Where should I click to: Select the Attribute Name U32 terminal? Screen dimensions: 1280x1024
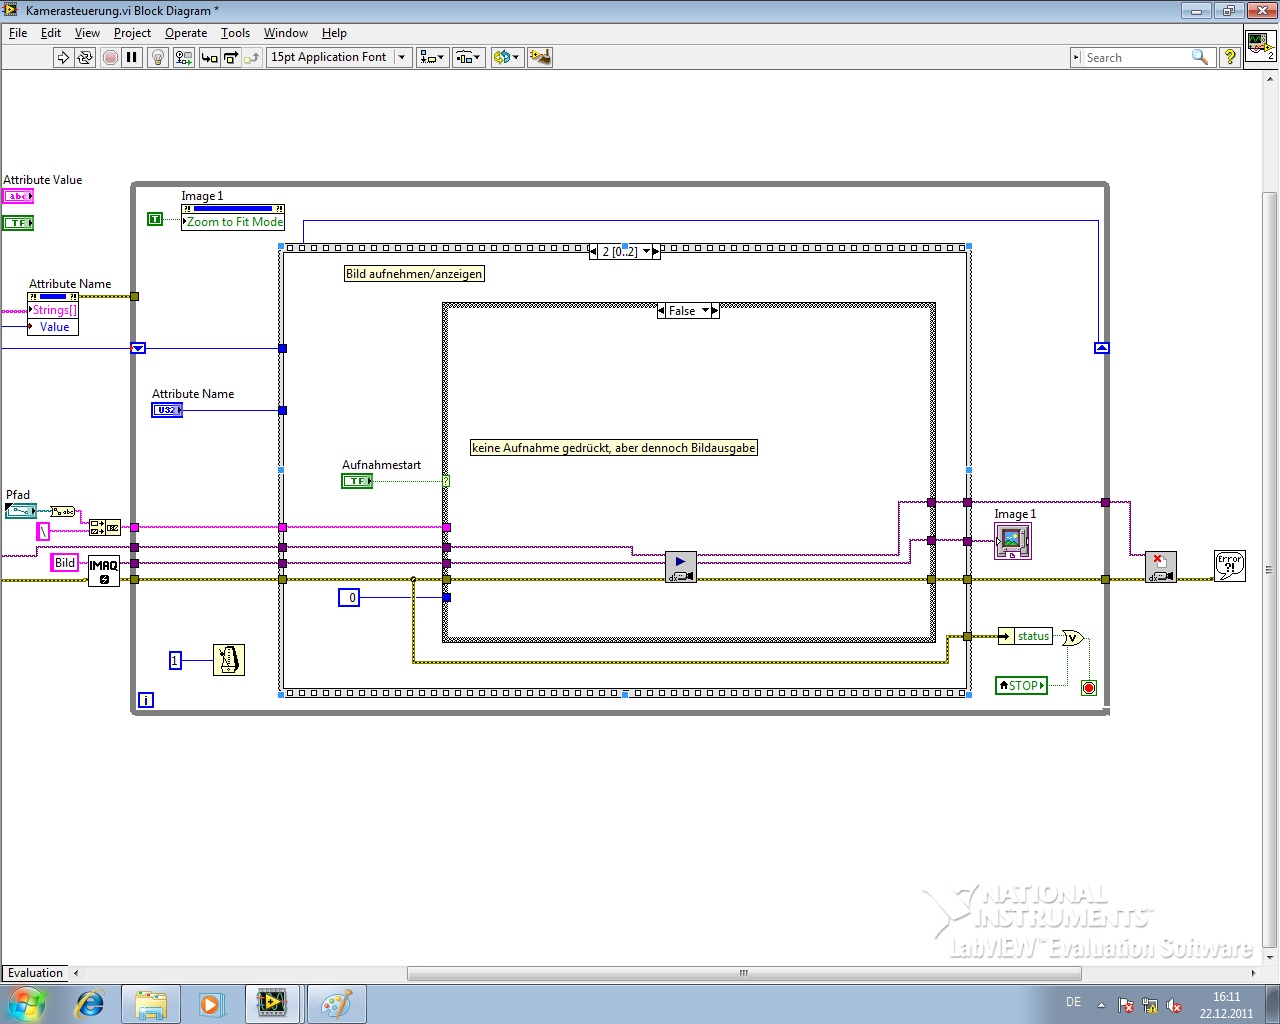tap(167, 410)
